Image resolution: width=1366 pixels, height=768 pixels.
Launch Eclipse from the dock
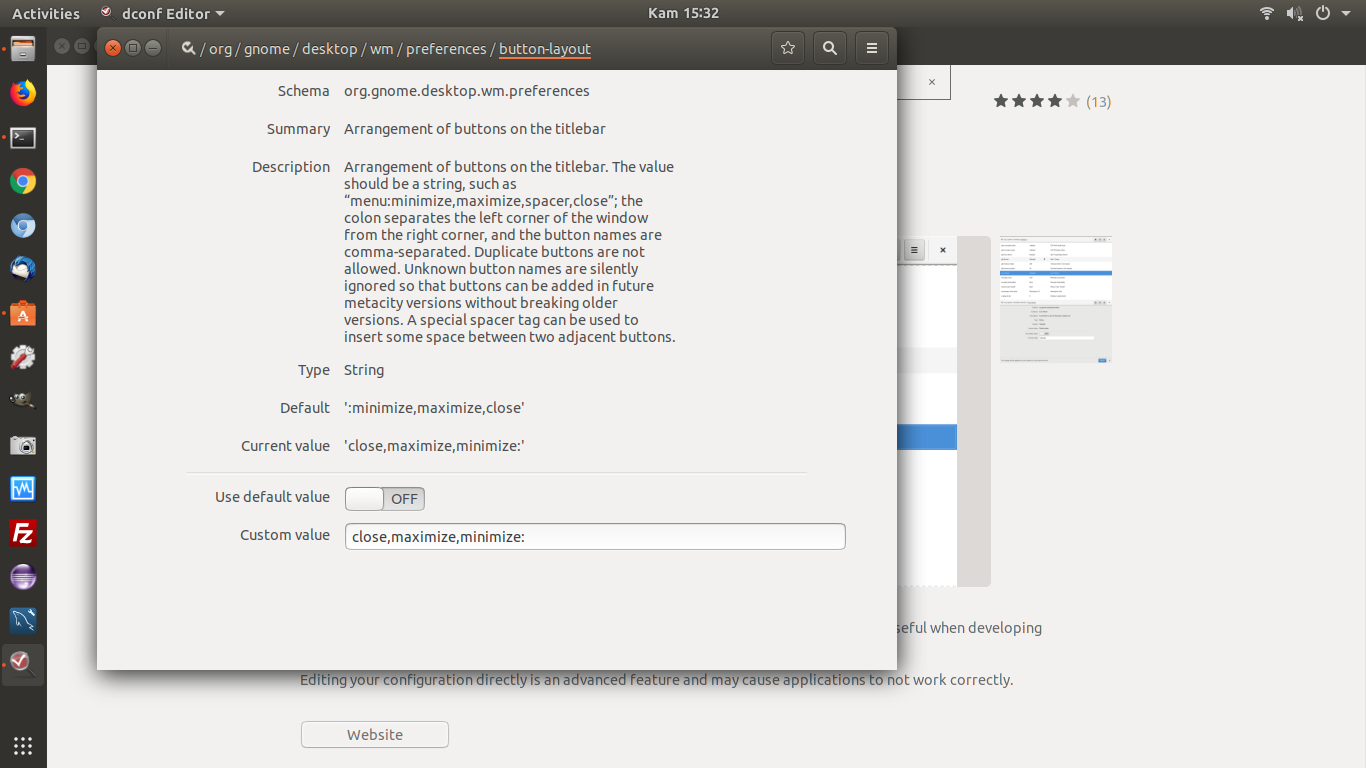point(23,577)
